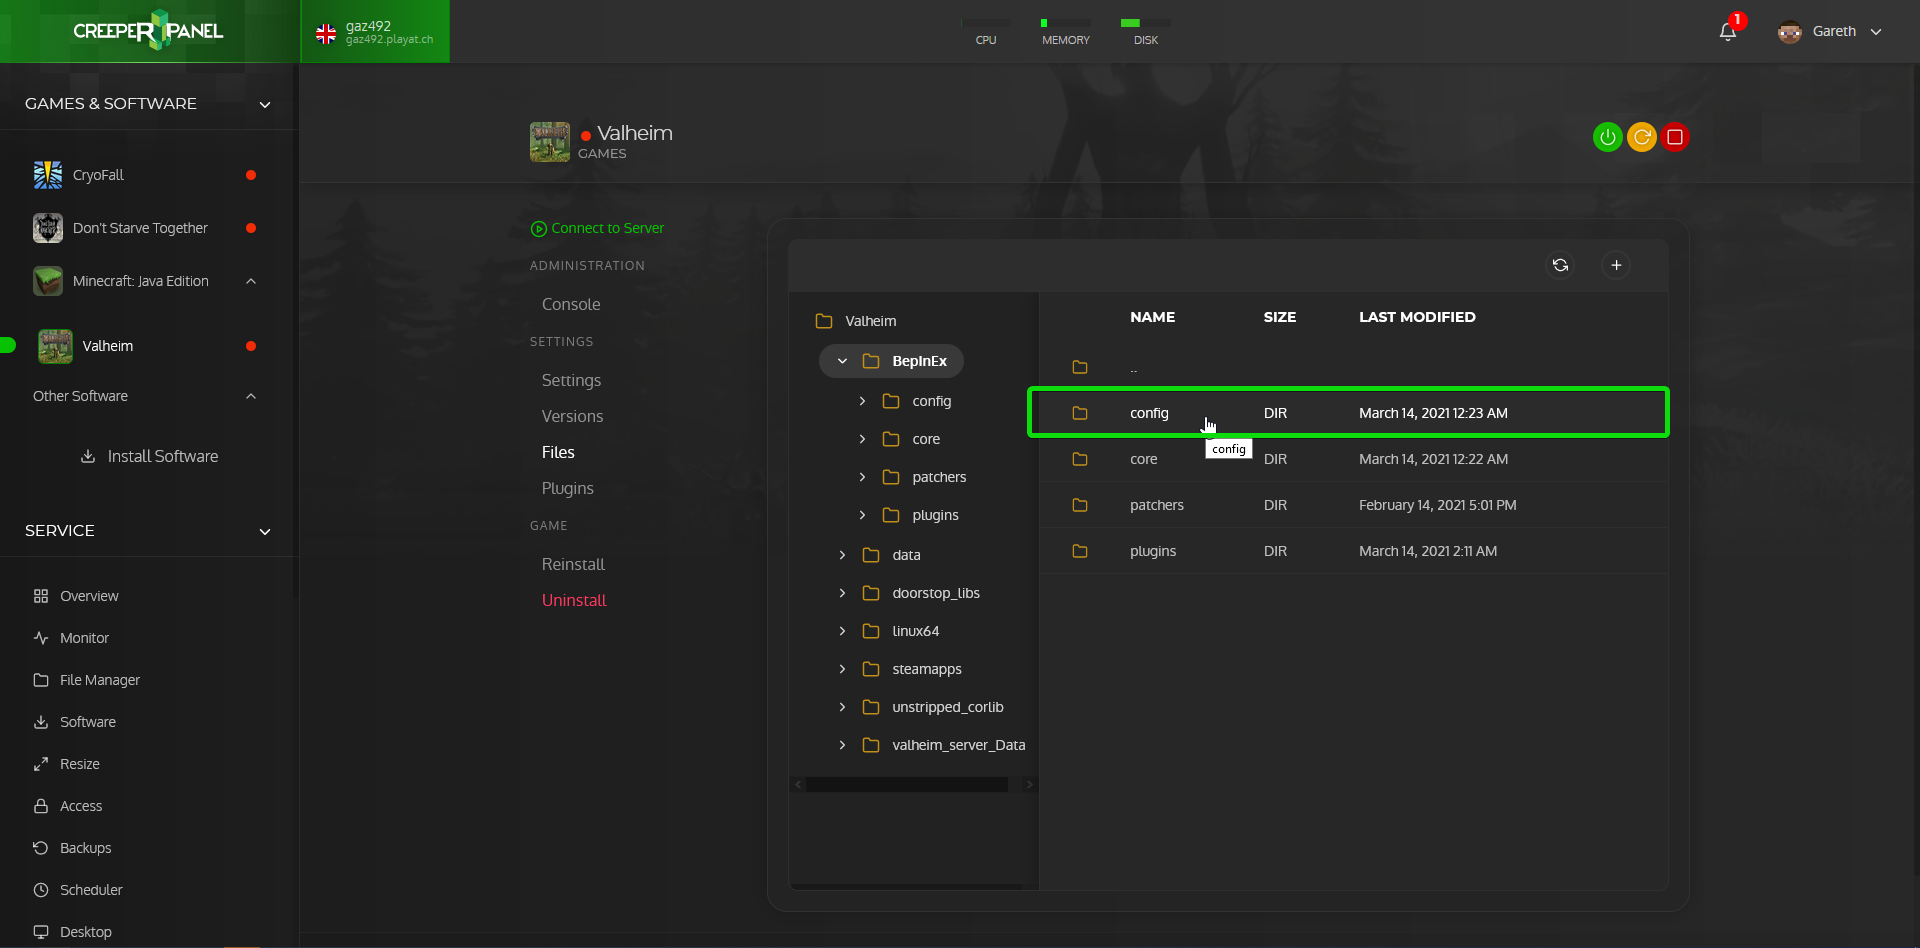Collapse the Games & Software section
This screenshot has height=948, width=1920.
pyautogui.click(x=265, y=104)
